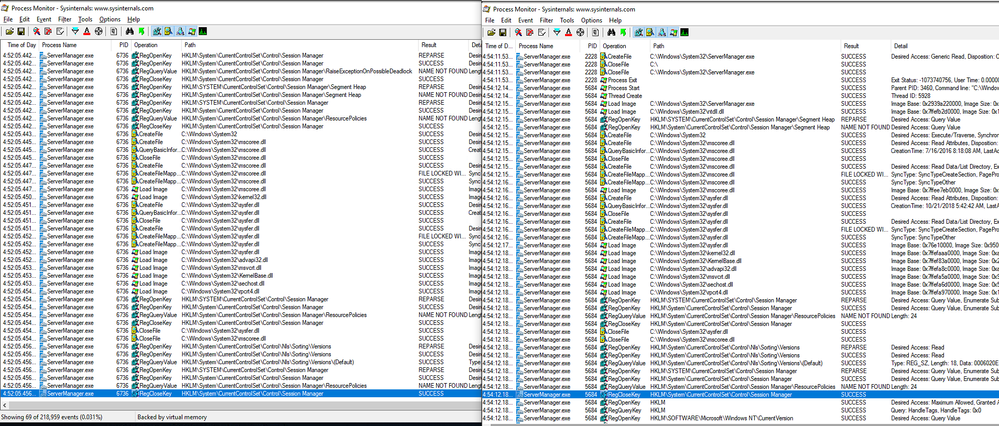Image resolution: width=999 pixels, height=426 pixels.
Task: Select Load Image ntdll.dll row in right window
Action: pos(740,111)
